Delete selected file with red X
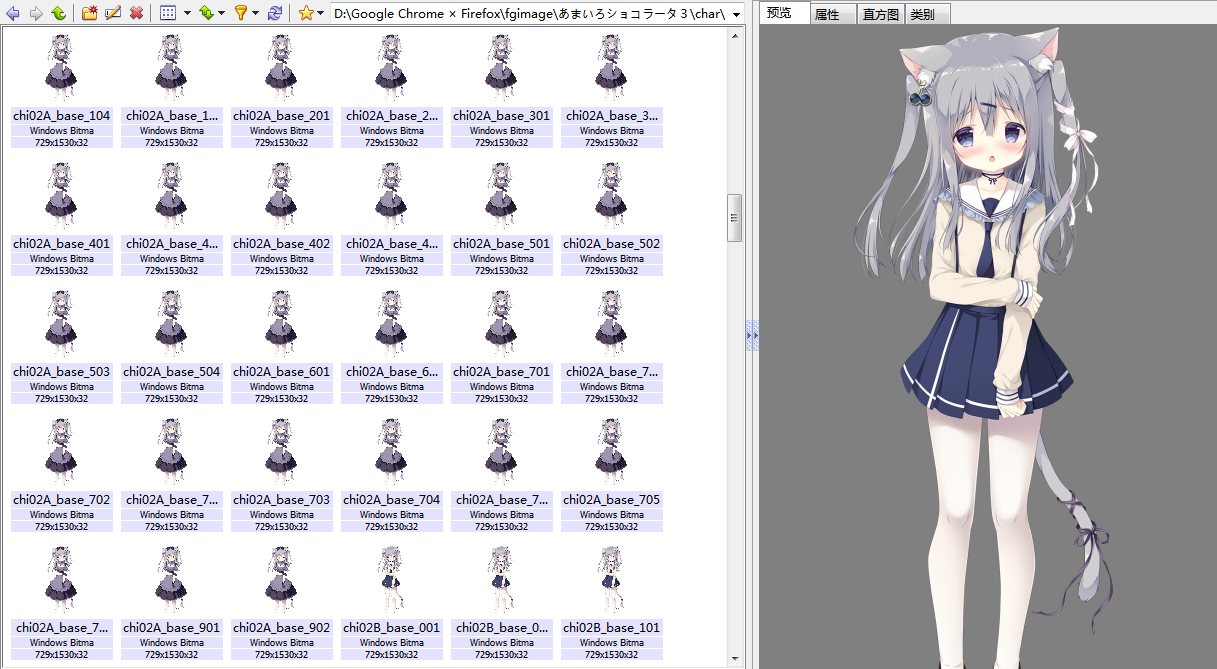Screen dimensions: 1217x669 [x=136, y=13]
